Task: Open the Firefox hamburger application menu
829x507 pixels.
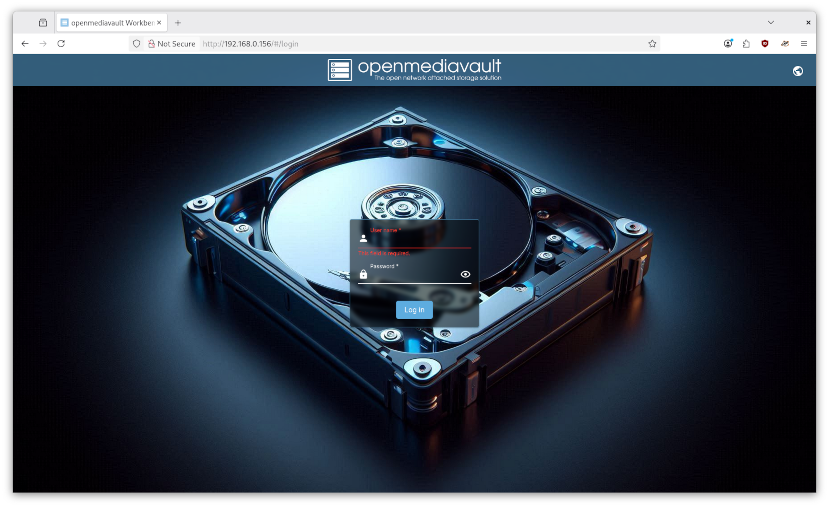Action: pyautogui.click(x=803, y=44)
